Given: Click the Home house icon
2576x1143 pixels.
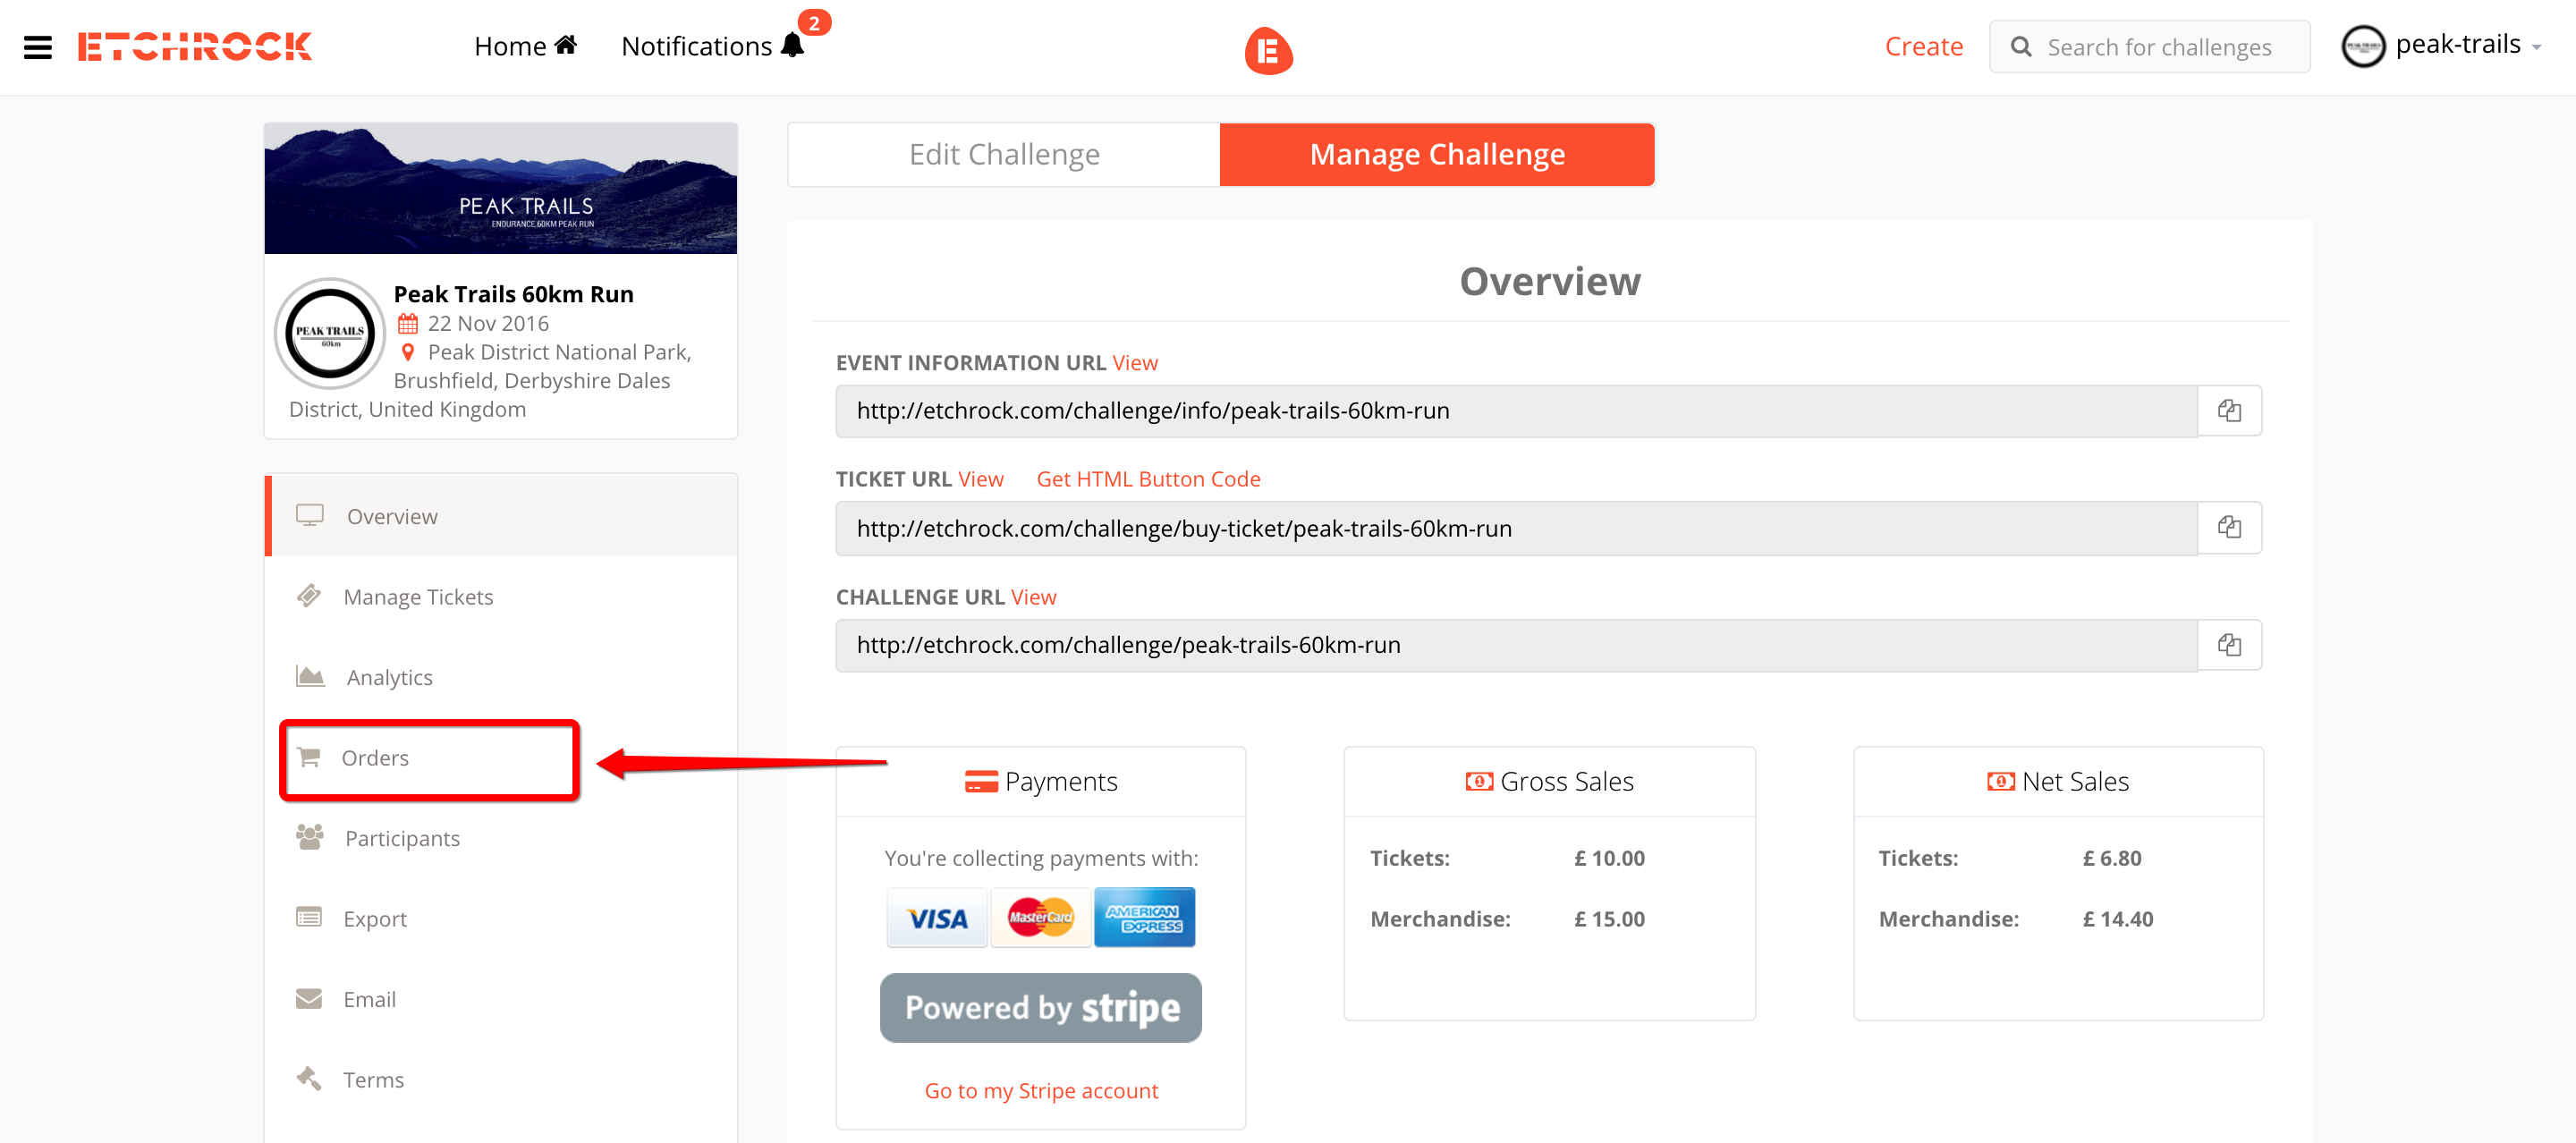Looking at the screenshot, I should [x=566, y=45].
